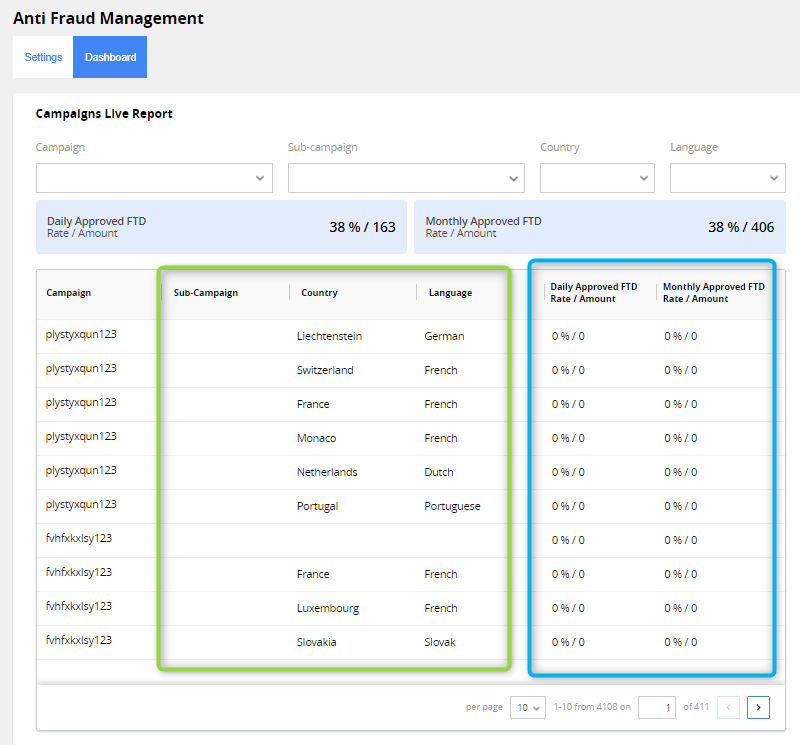Sort by the Campaign column header
This screenshot has width=800, height=745.
click(68, 292)
